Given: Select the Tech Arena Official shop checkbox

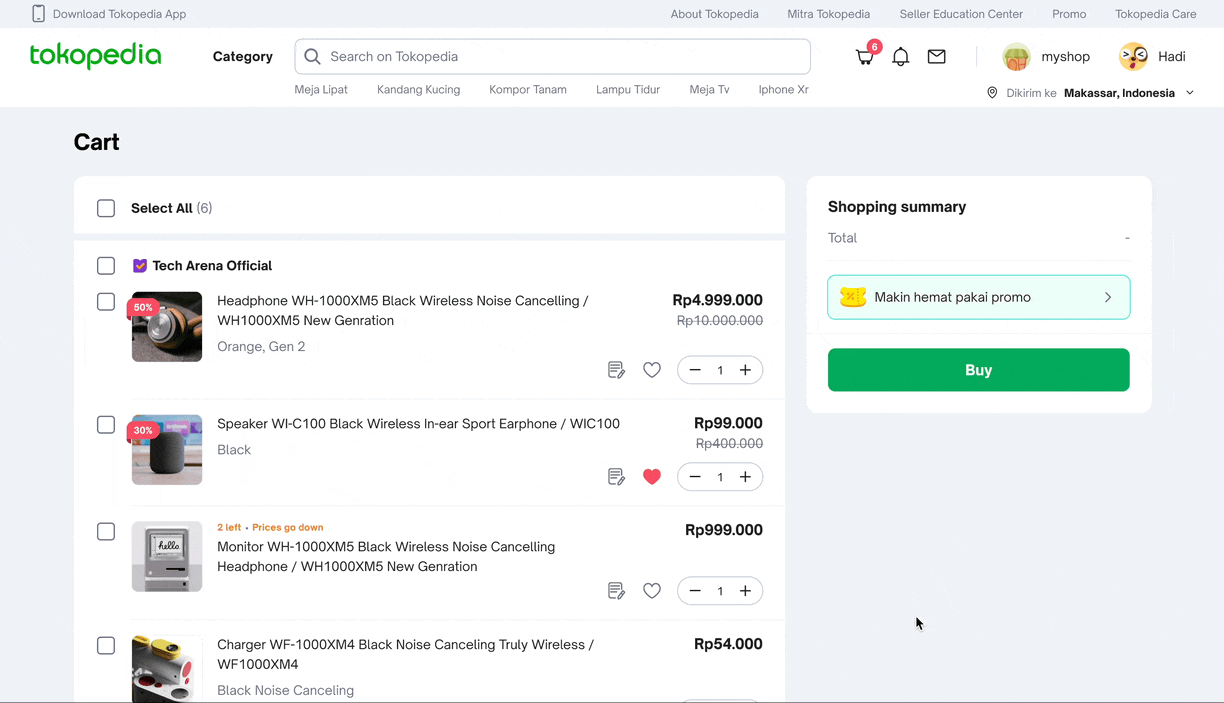Looking at the screenshot, I should click(x=106, y=266).
